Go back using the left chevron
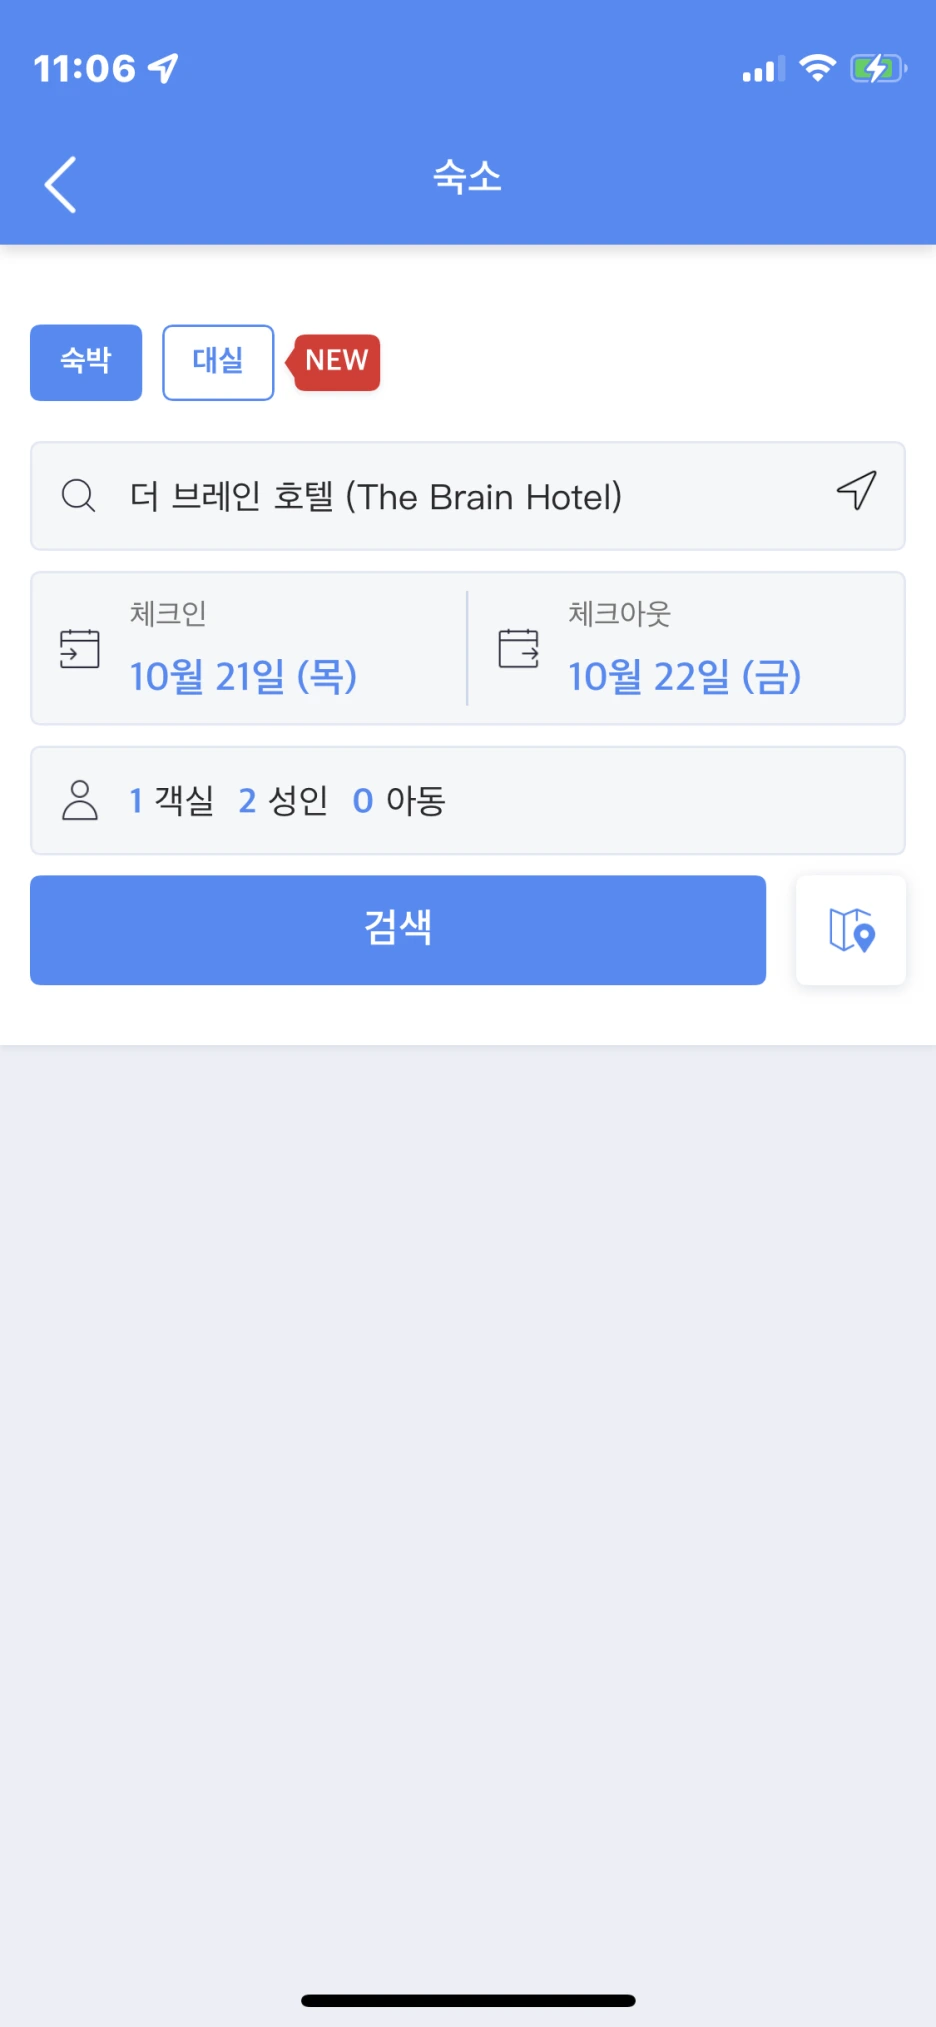This screenshot has width=936, height=2027. [61, 185]
